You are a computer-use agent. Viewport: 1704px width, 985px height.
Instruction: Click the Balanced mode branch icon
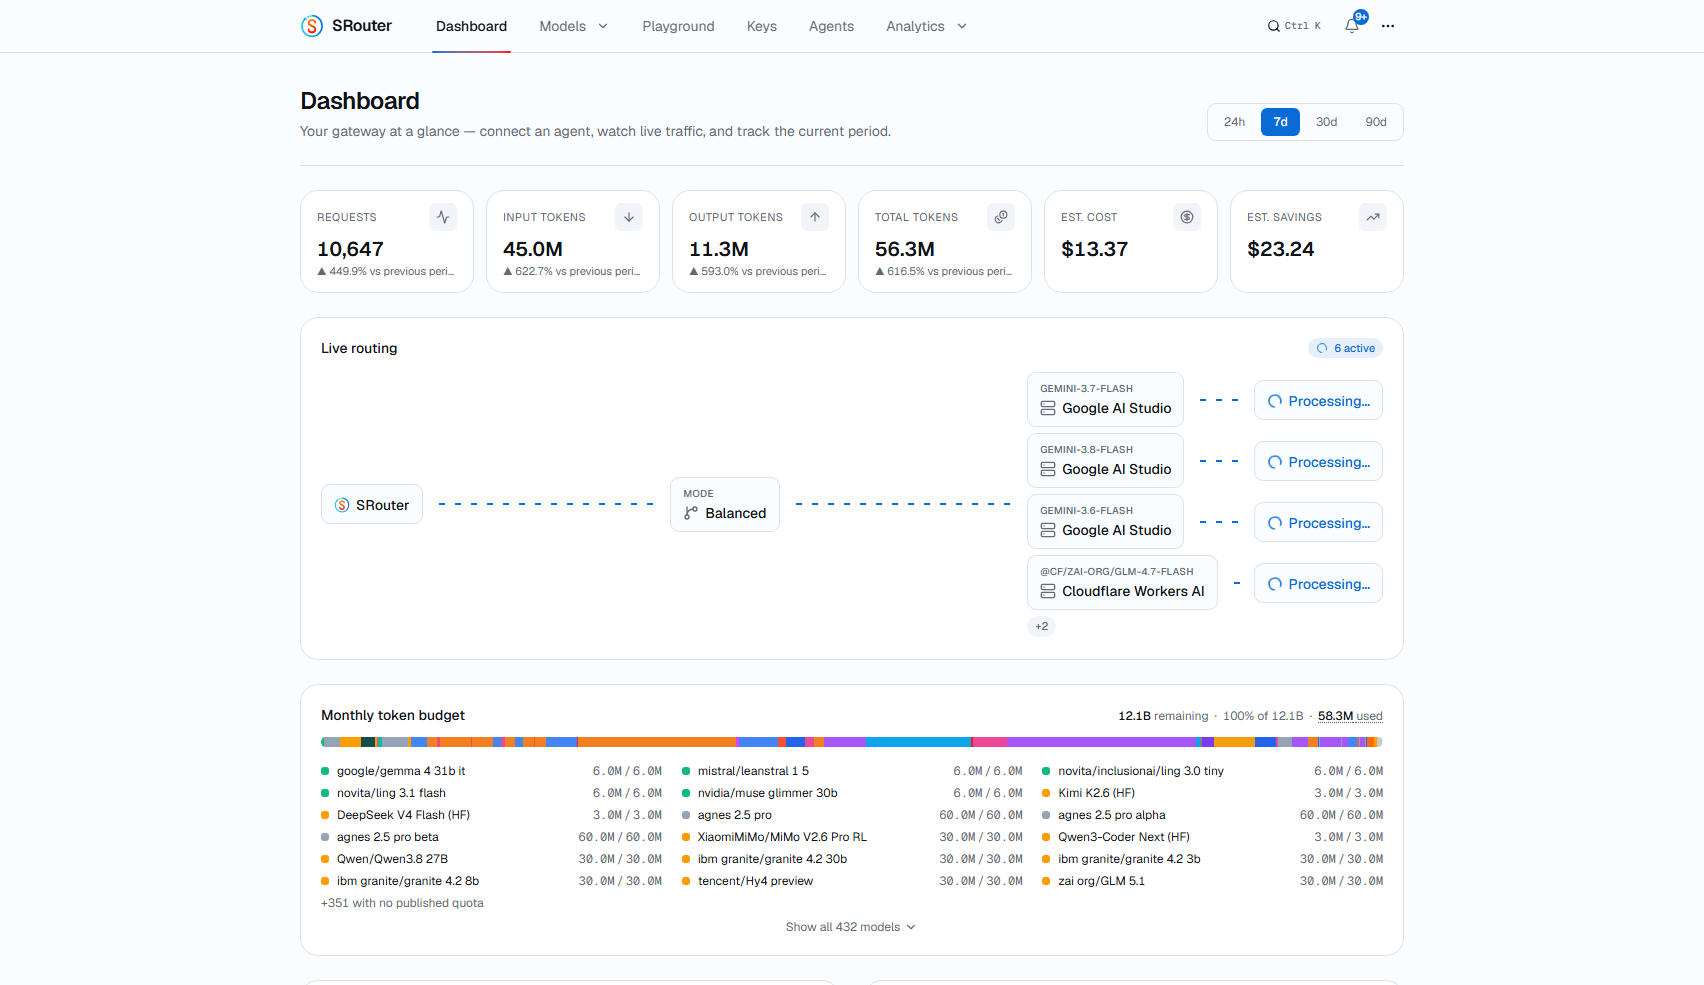tap(691, 513)
